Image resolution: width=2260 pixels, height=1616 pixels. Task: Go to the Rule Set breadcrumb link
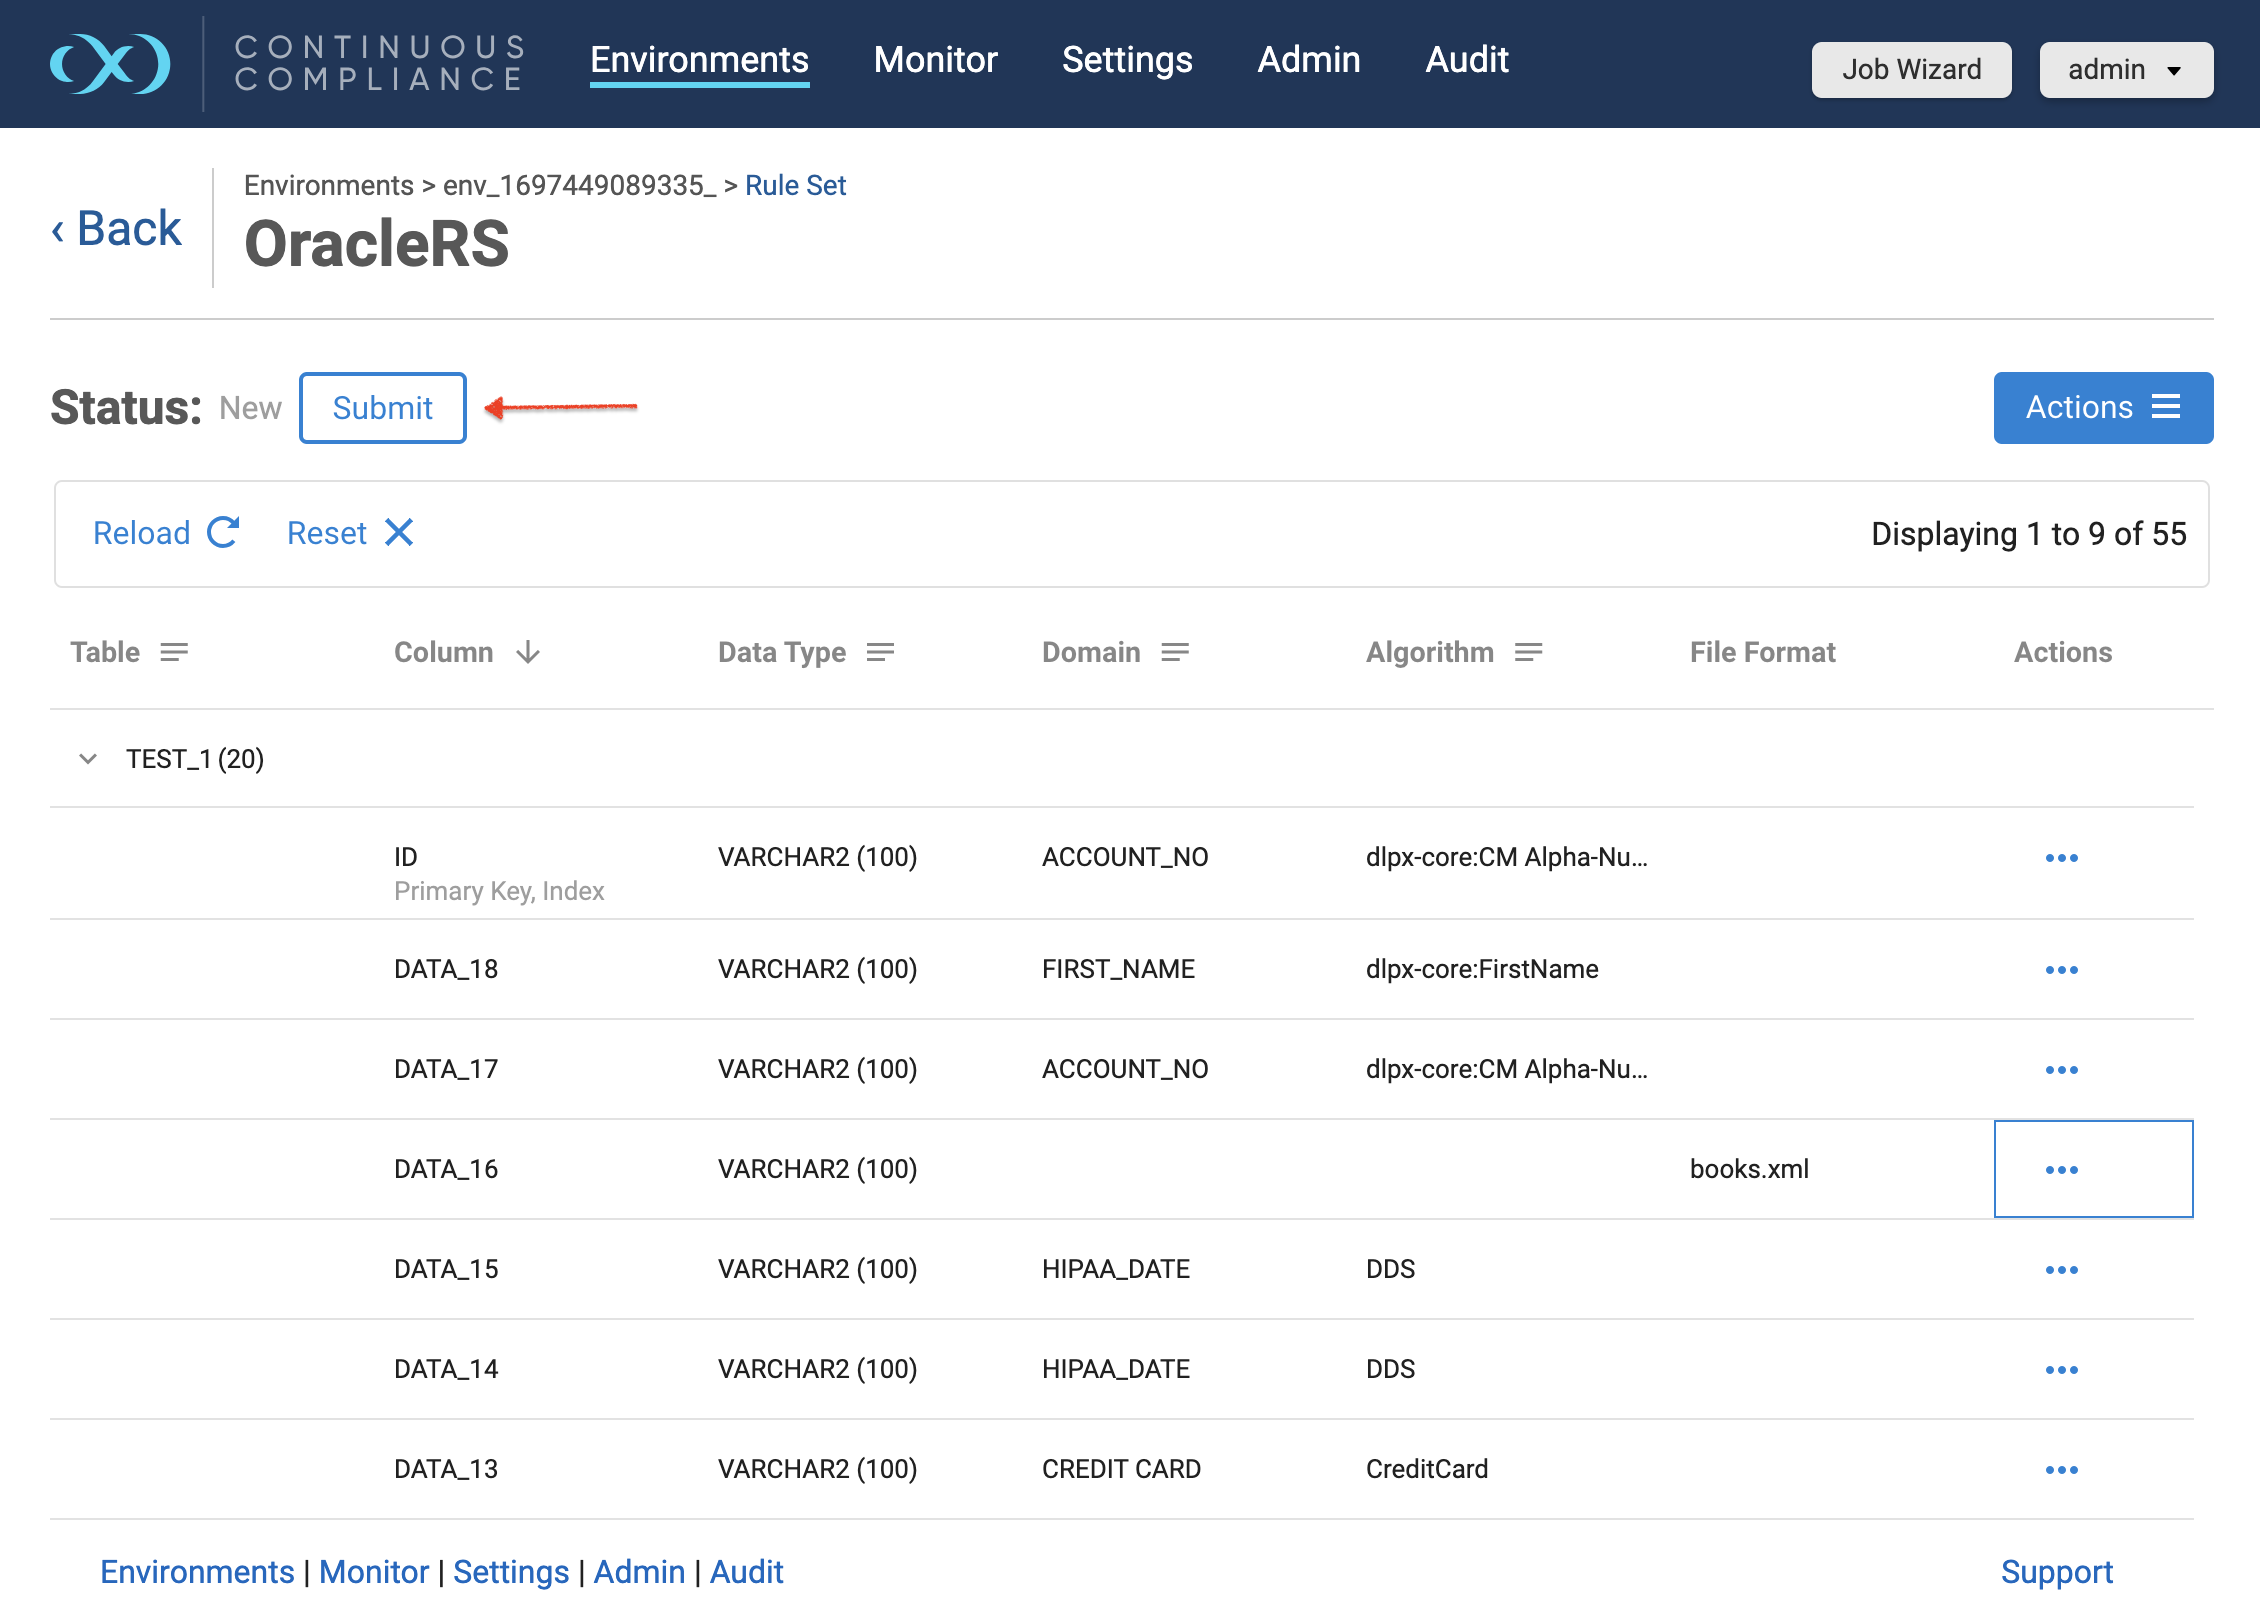pos(795,186)
